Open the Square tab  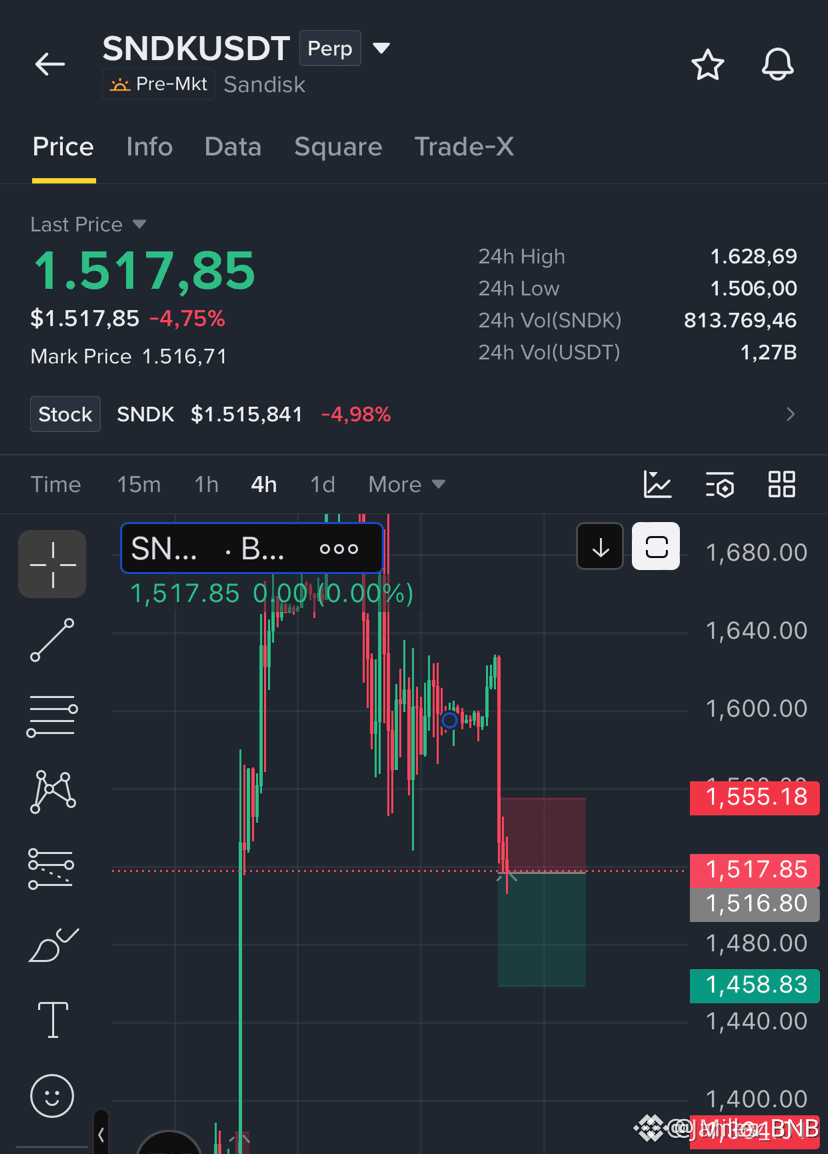(x=338, y=146)
